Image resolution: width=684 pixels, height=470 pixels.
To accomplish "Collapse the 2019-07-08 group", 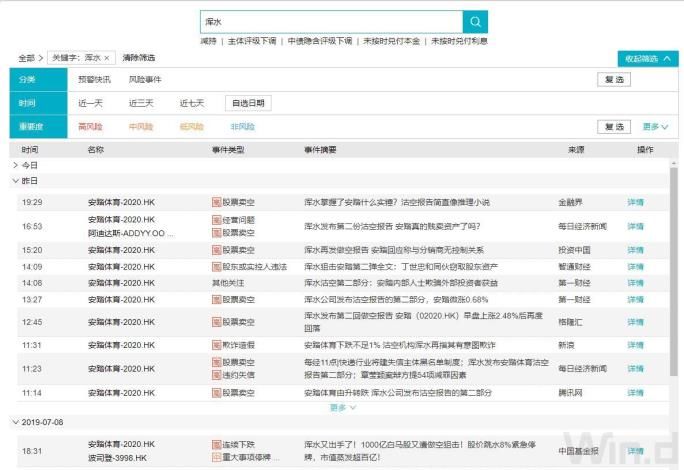I will click(x=16, y=422).
